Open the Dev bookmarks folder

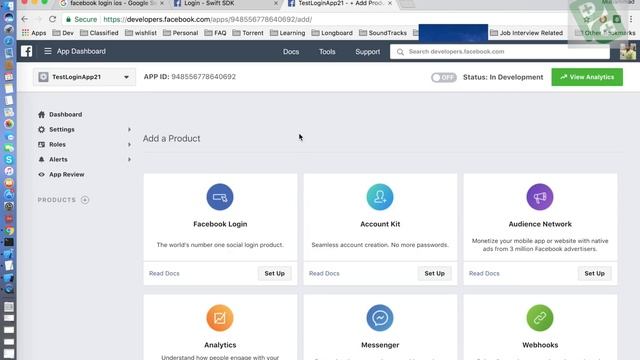[63, 33]
